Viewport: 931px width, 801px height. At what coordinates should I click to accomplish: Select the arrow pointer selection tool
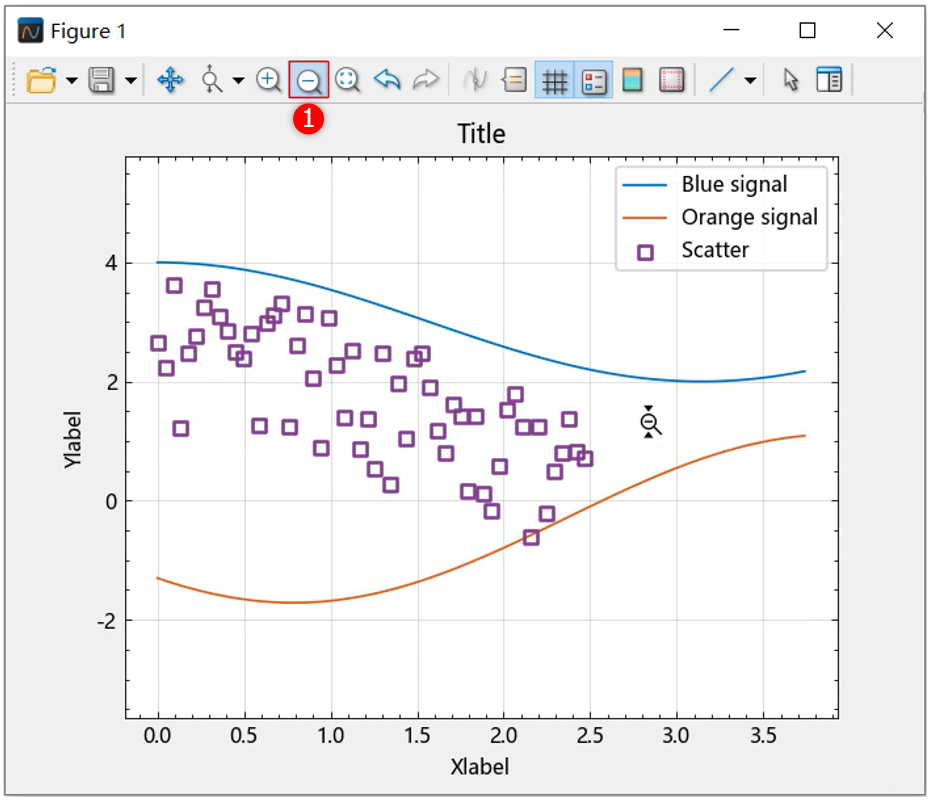point(791,81)
